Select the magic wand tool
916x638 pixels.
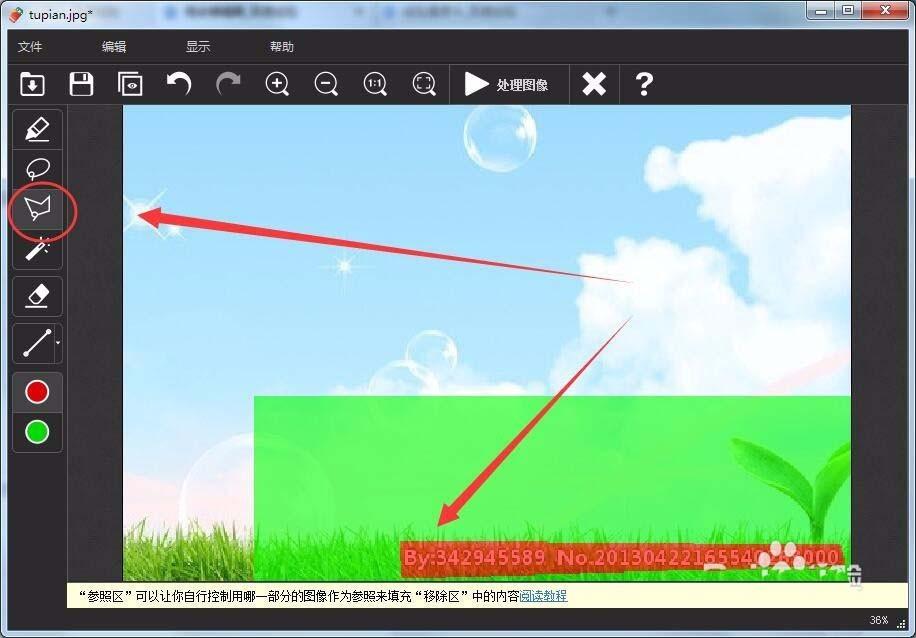(36, 248)
